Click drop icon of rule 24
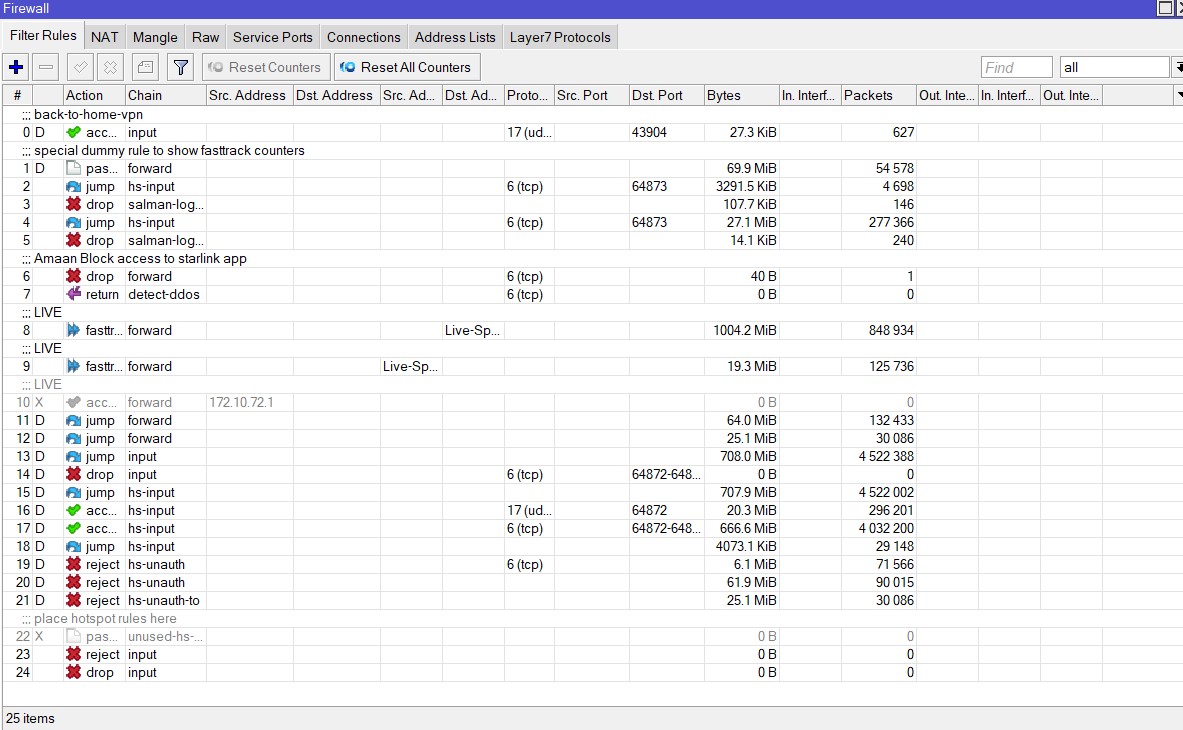The width and height of the screenshot is (1183, 730). pyautogui.click(x=73, y=673)
